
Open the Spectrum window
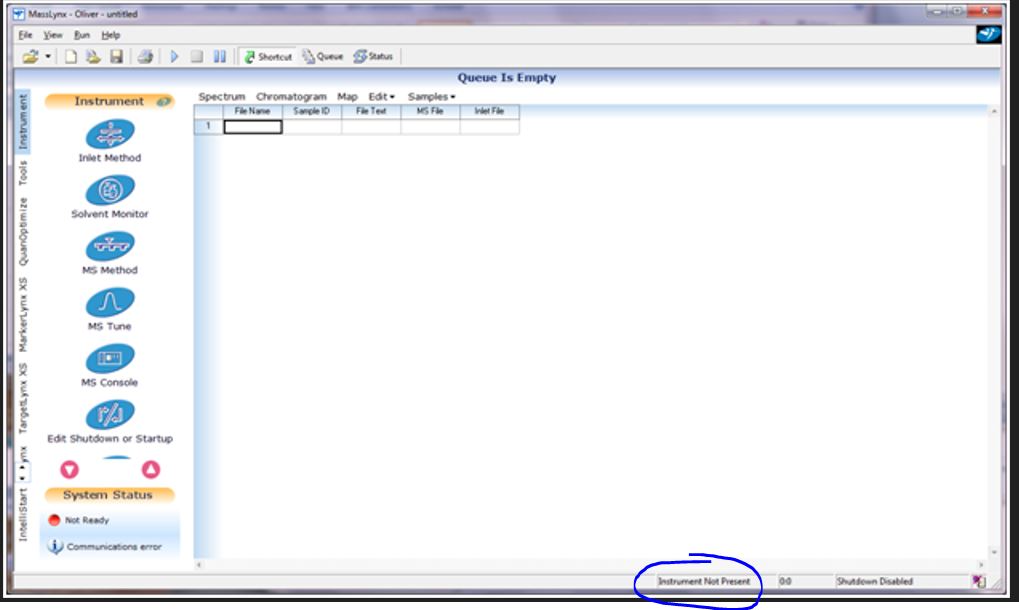click(222, 96)
